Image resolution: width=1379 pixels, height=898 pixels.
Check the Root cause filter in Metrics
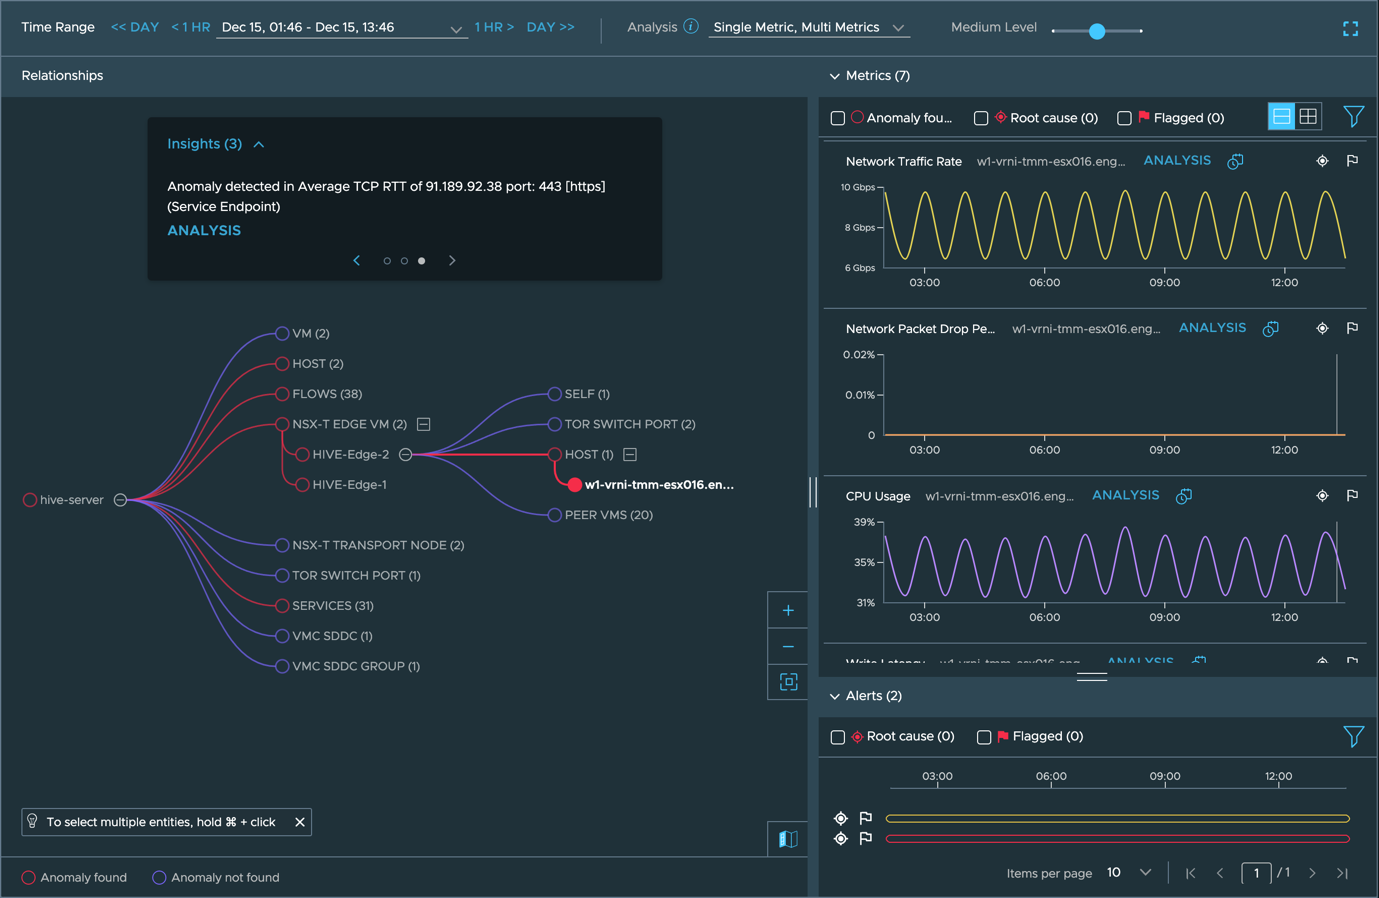point(981,118)
